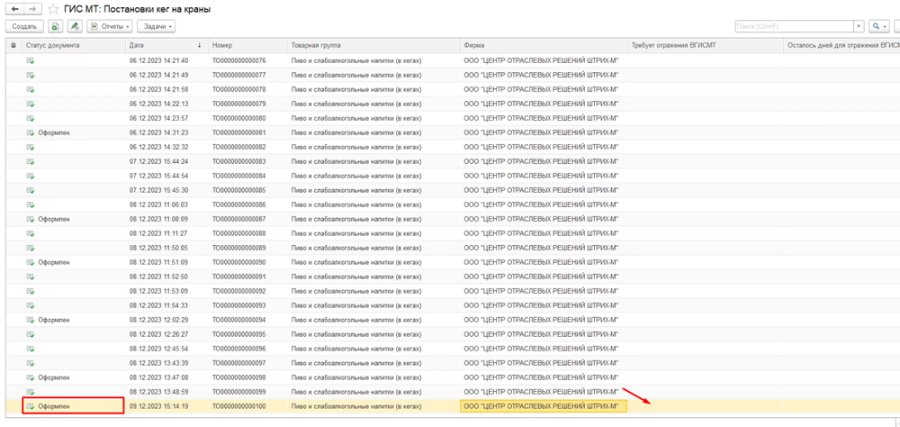The height and width of the screenshot is (427, 900).
Task: Click status icon in row TO0000000000077
Action: coord(30,75)
